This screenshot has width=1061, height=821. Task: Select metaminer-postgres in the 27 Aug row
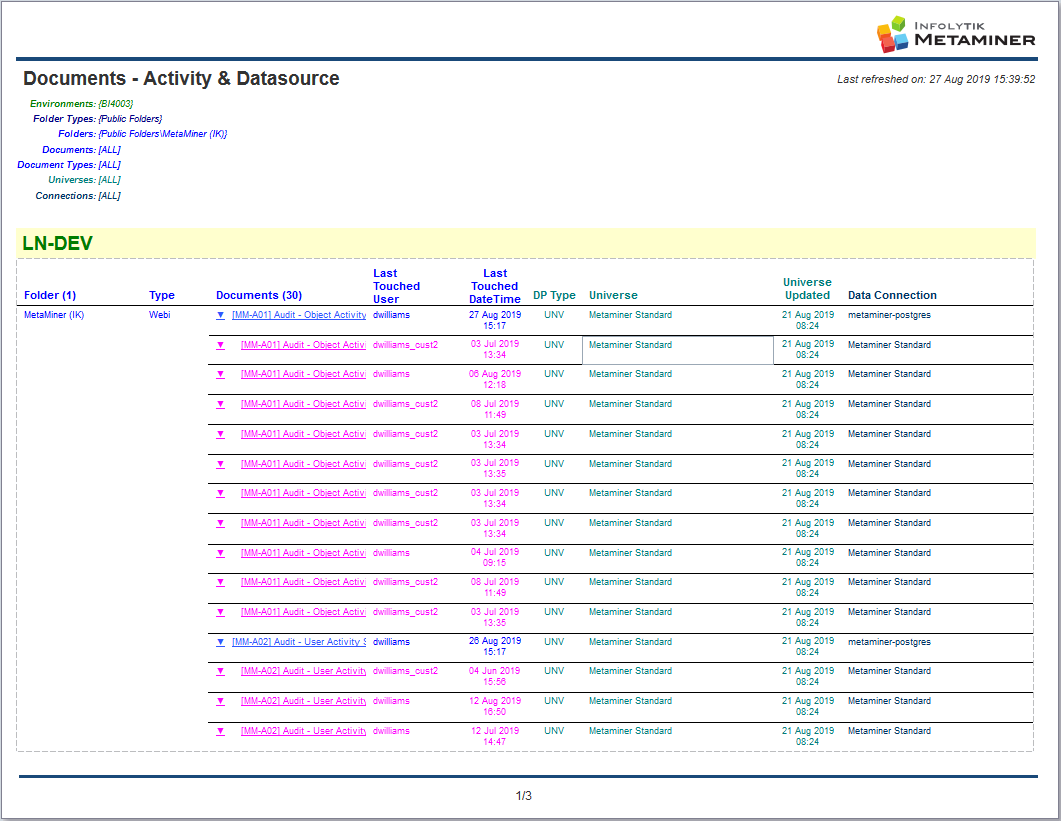click(889, 315)
